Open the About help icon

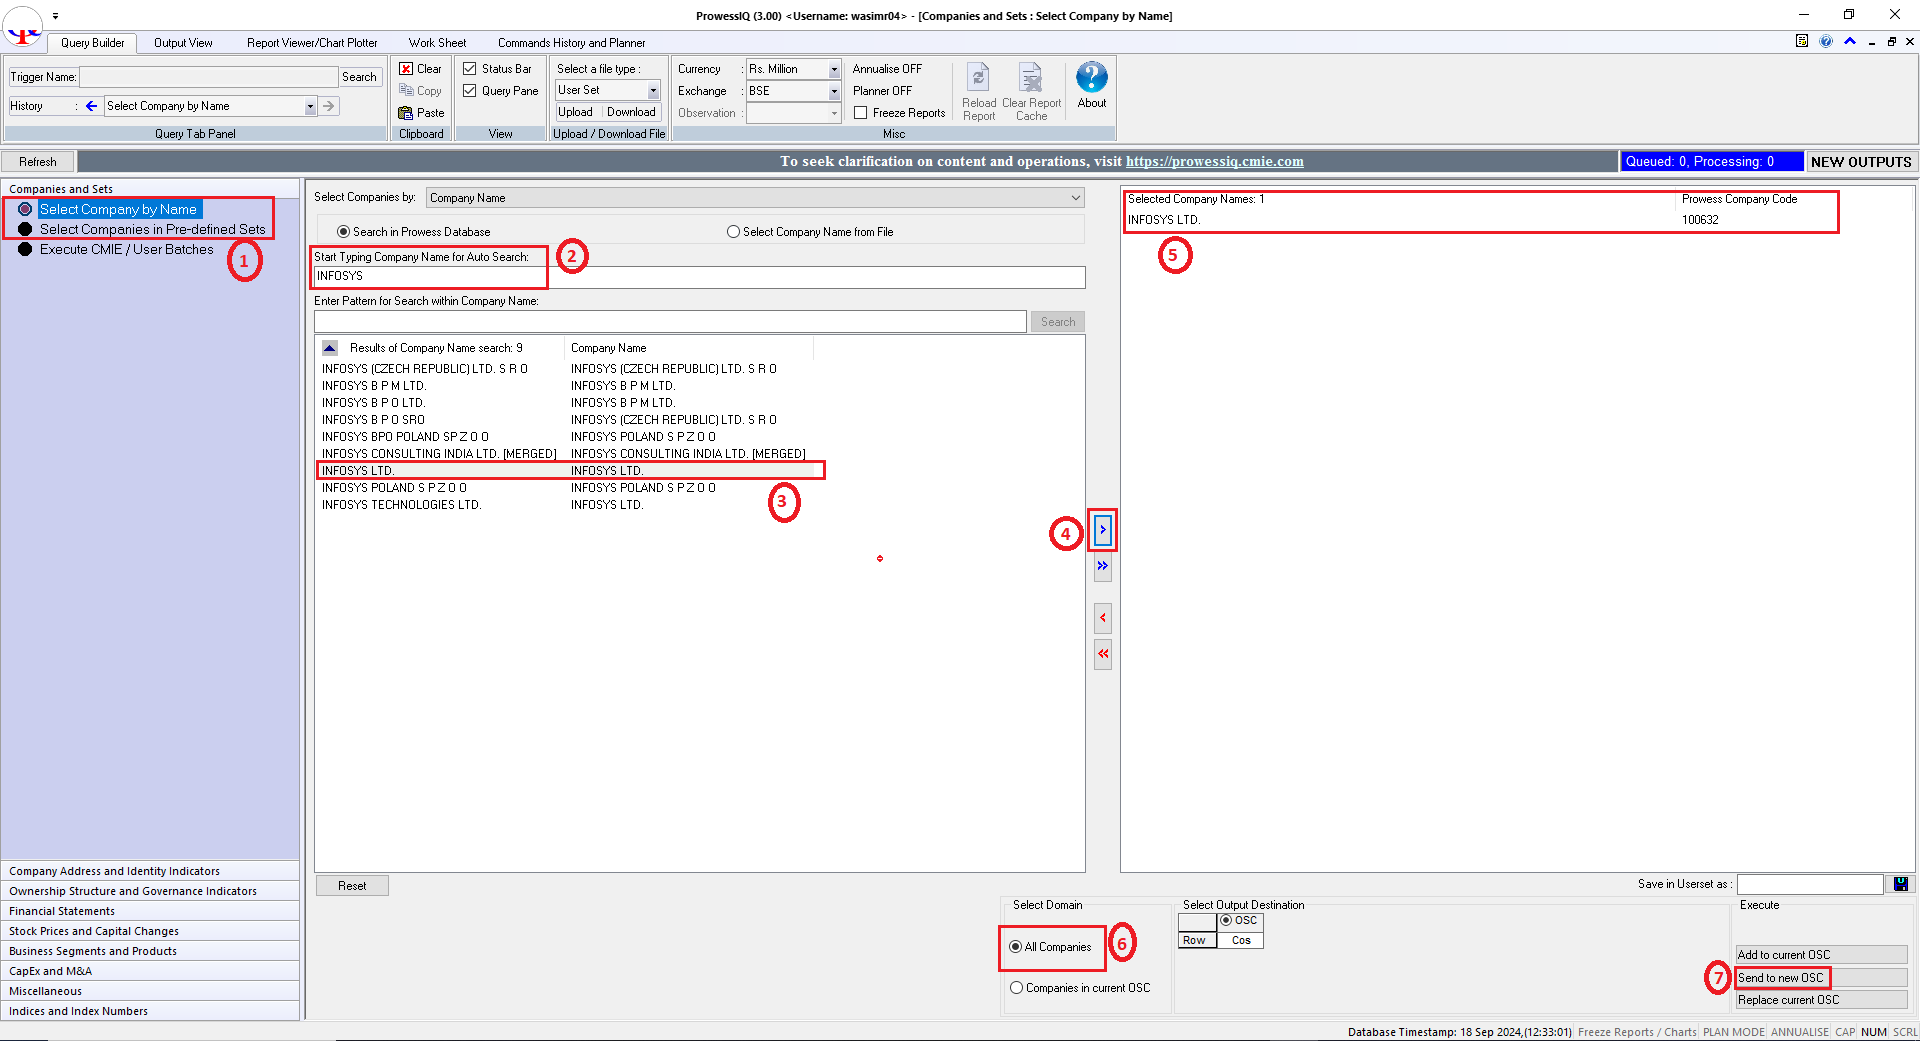point(1092,77)
